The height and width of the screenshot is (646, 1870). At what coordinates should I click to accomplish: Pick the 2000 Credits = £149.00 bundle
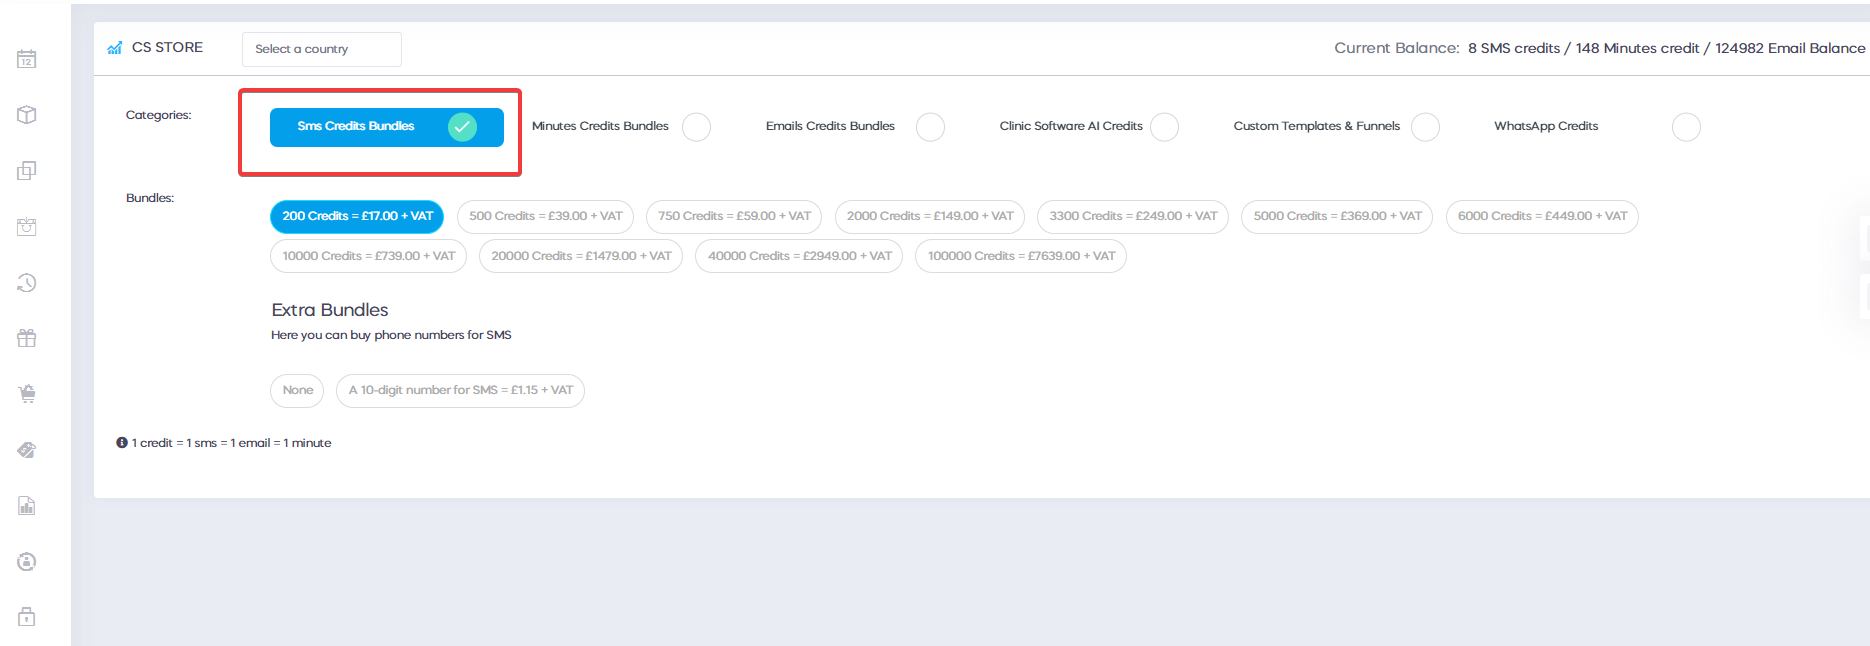point(929,216)
